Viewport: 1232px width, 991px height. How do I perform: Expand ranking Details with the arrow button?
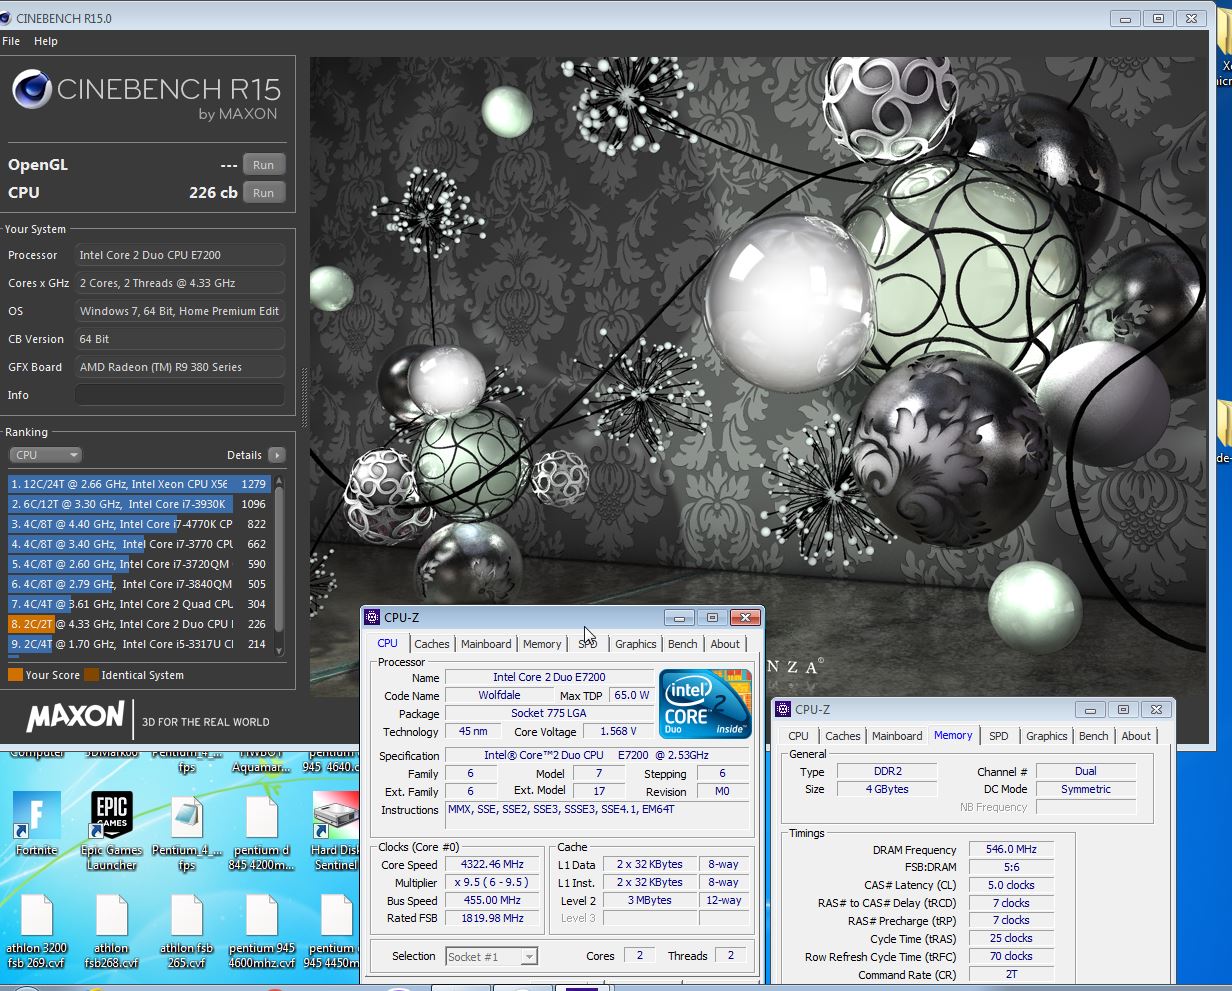(277, 455)
